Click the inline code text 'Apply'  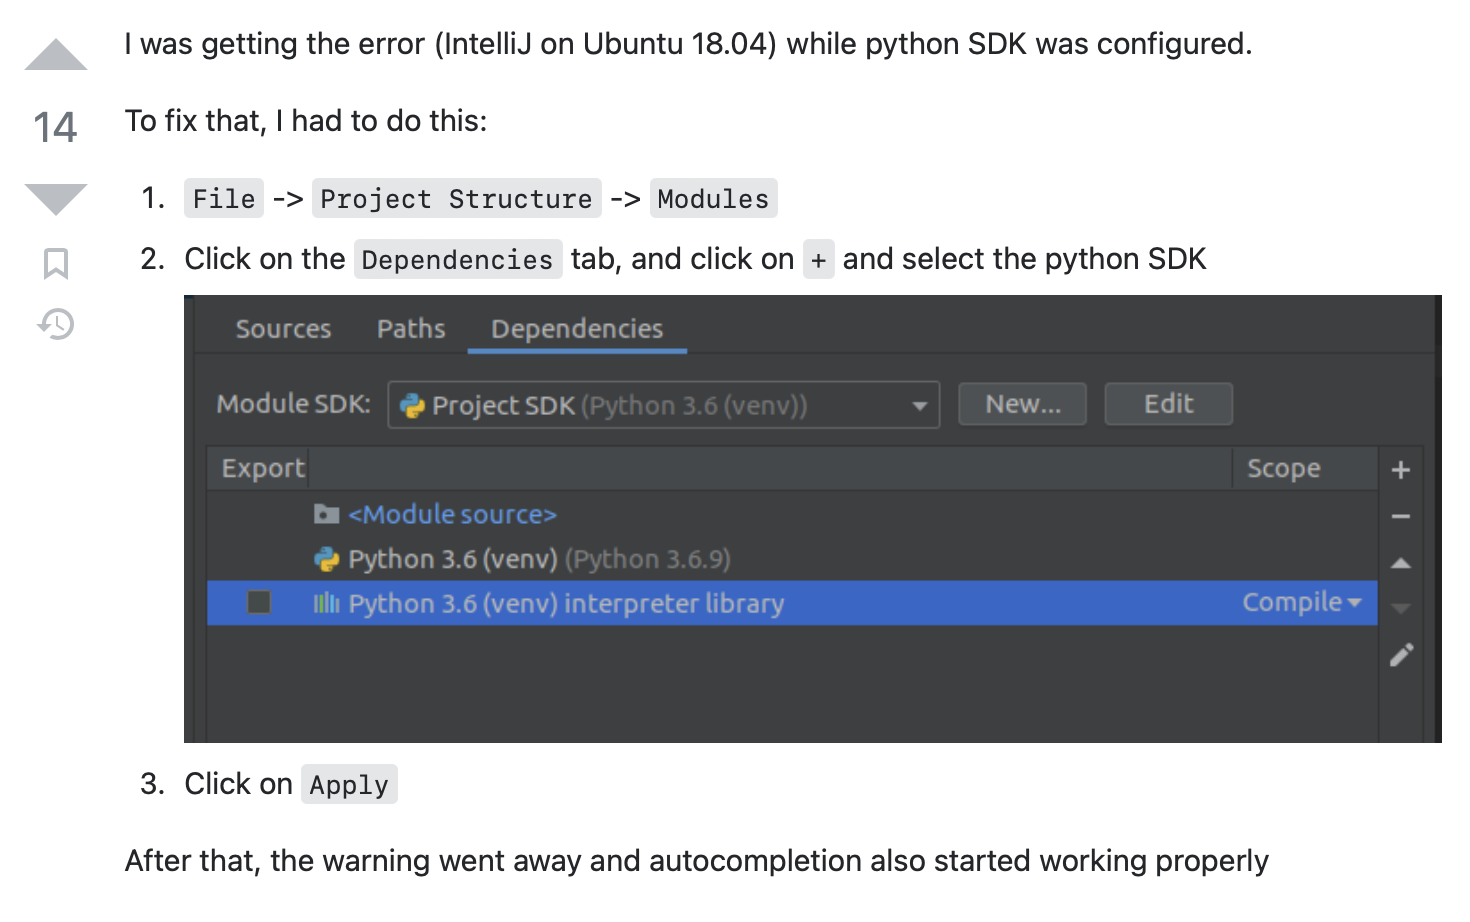[x=349, y=784]
